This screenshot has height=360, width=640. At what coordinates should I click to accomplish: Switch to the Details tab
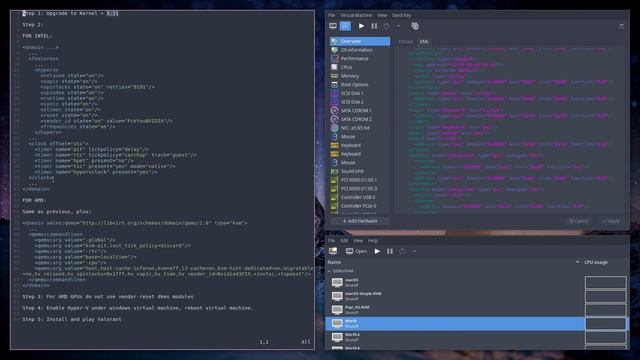(x=405, y=42)
